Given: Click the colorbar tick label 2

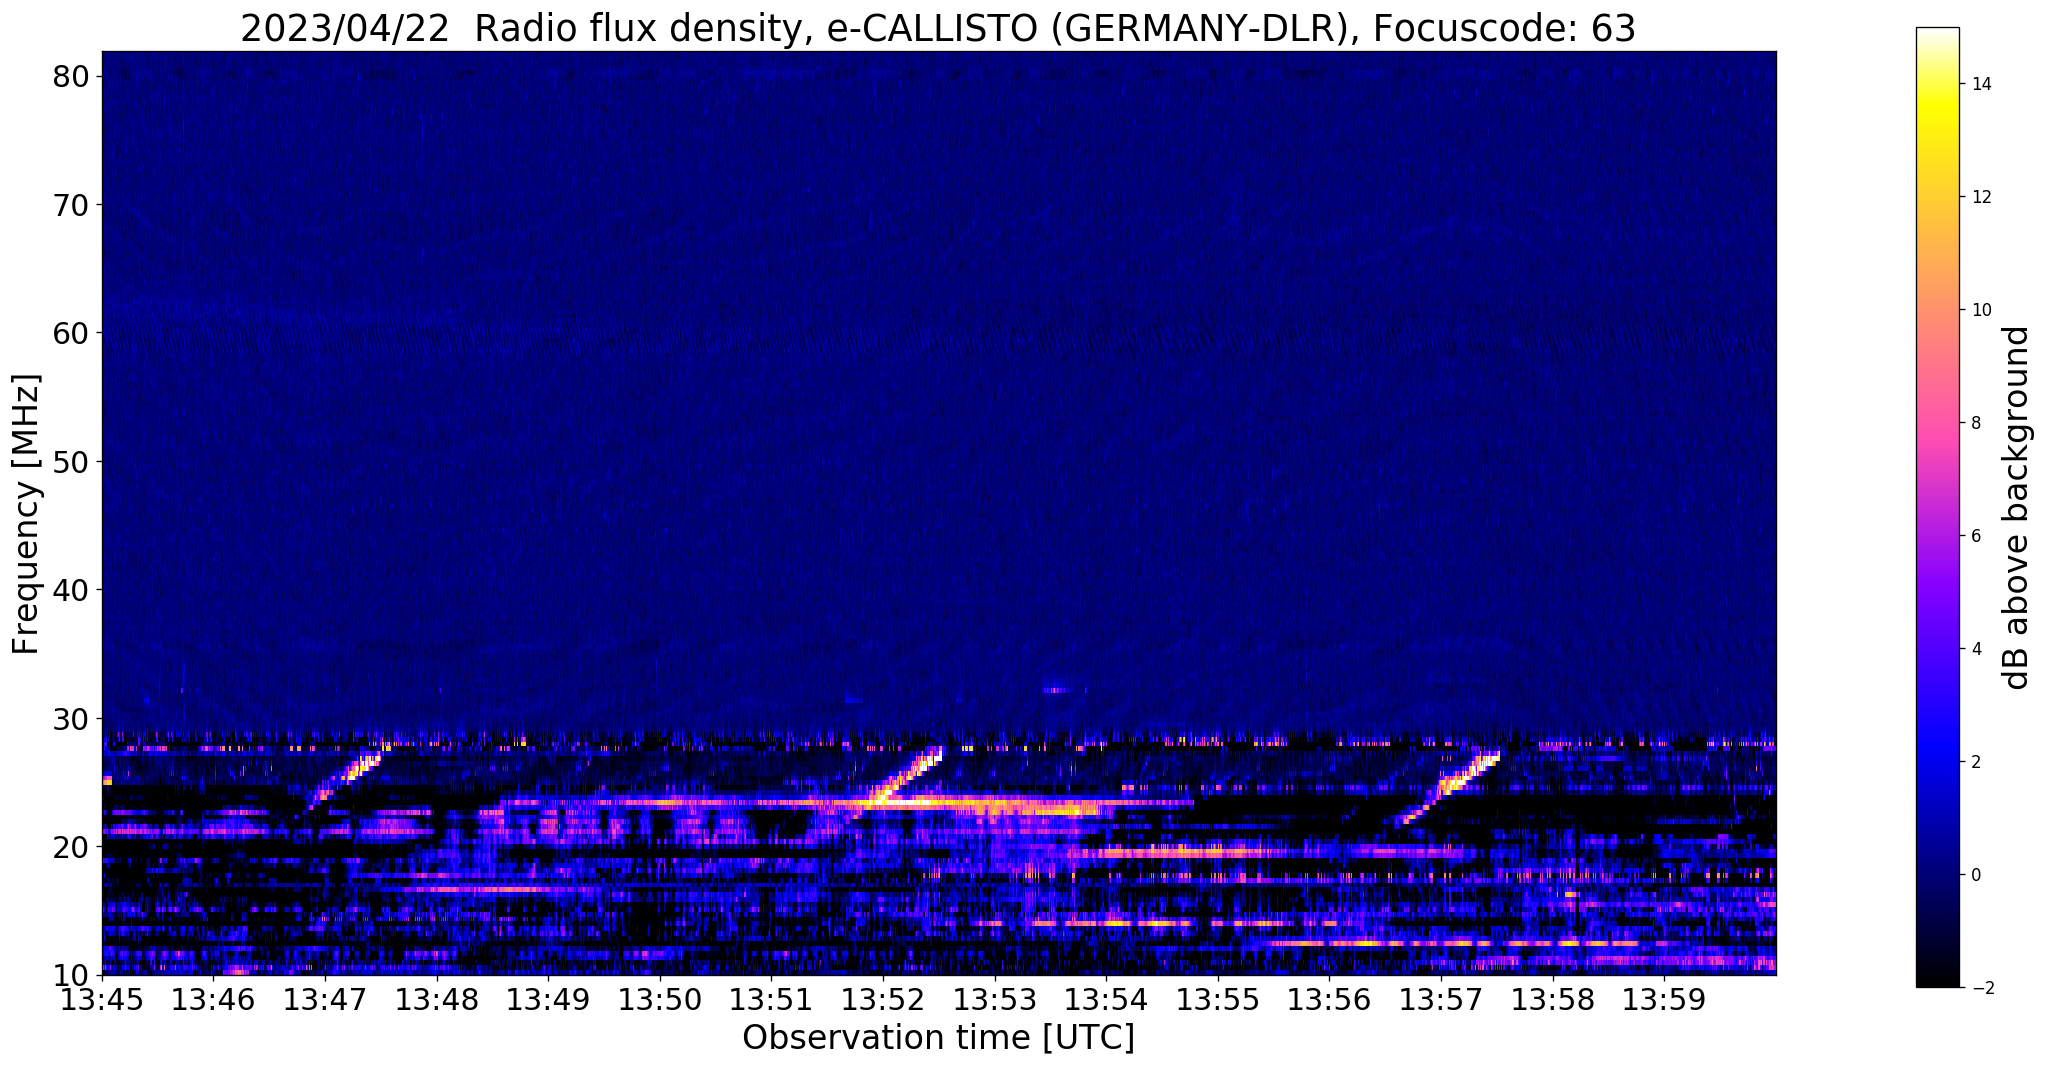Looking at the screenshot, I should (1974, 762).
